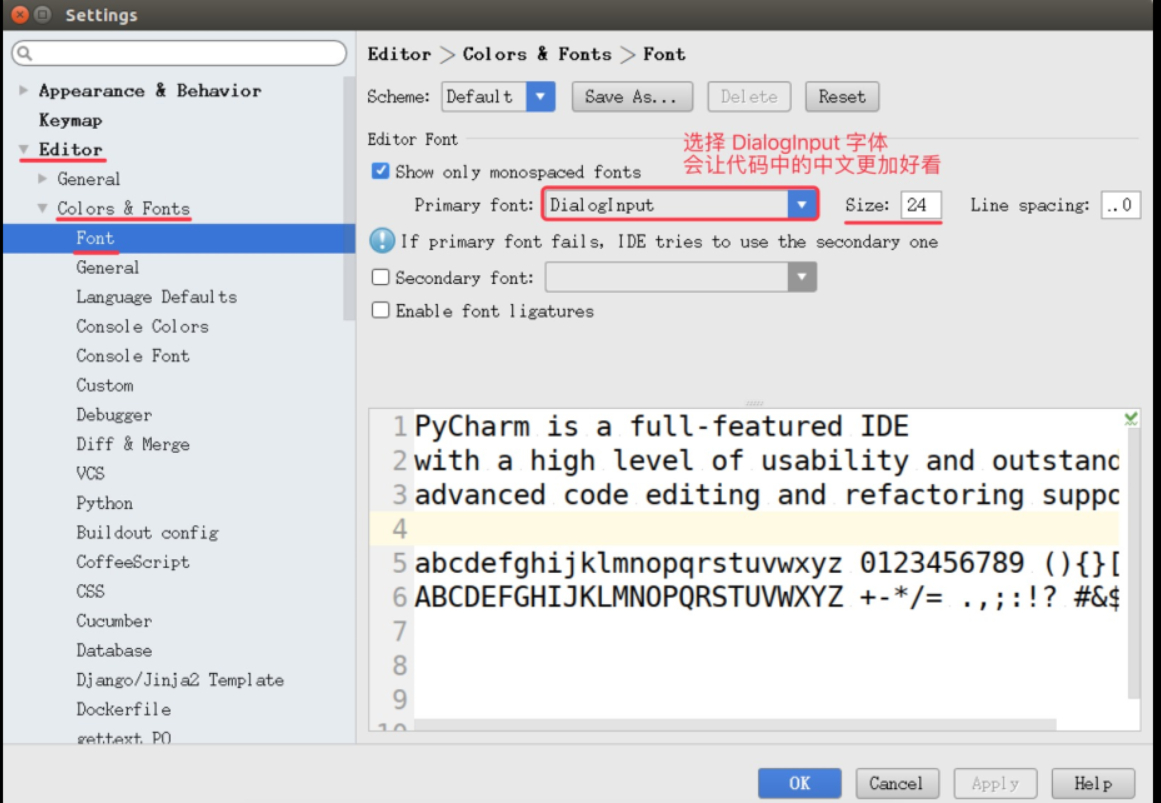Click the search magnifier icon in settings
The image size is (1161, 803).
click(x=24, y=53)
